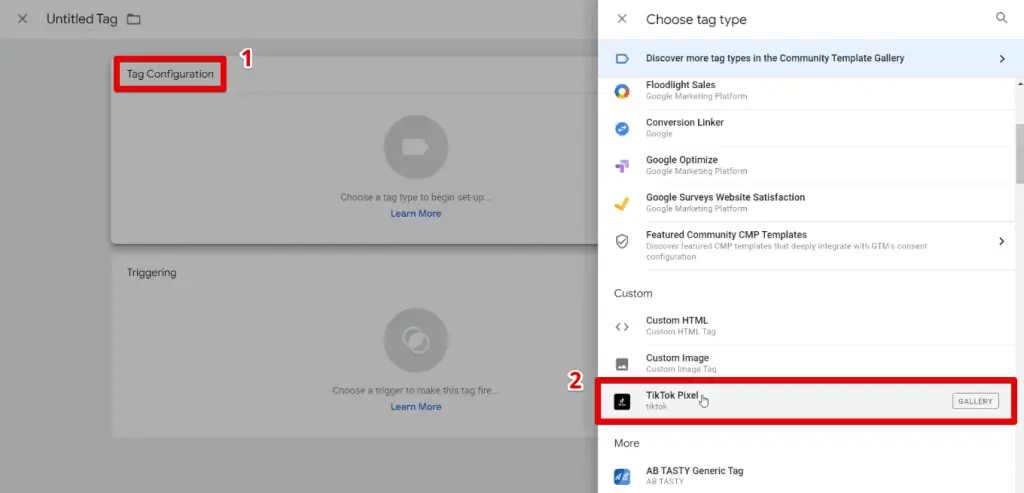Expand the Featured Community CMP Templates chevron
Screen dimensions: 1024x493
[x=1002, y=242]
